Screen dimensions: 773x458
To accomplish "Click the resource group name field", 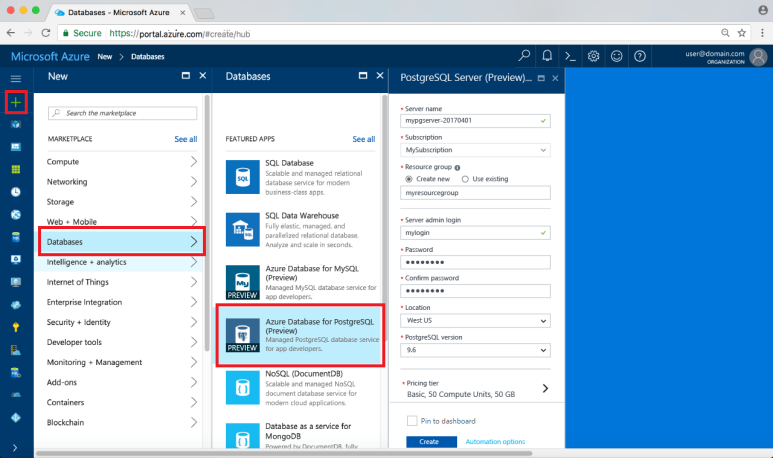I will pyautogui.click(x=475, y=193).
